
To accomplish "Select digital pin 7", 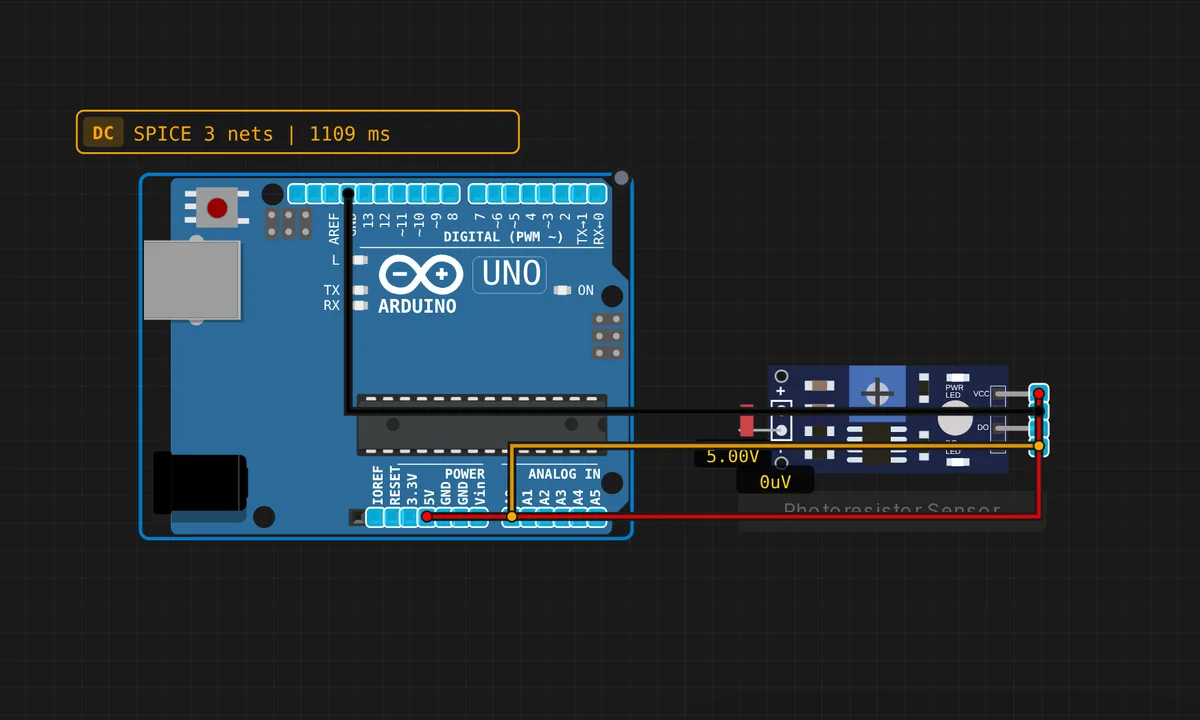I will [x=478, y=194].
